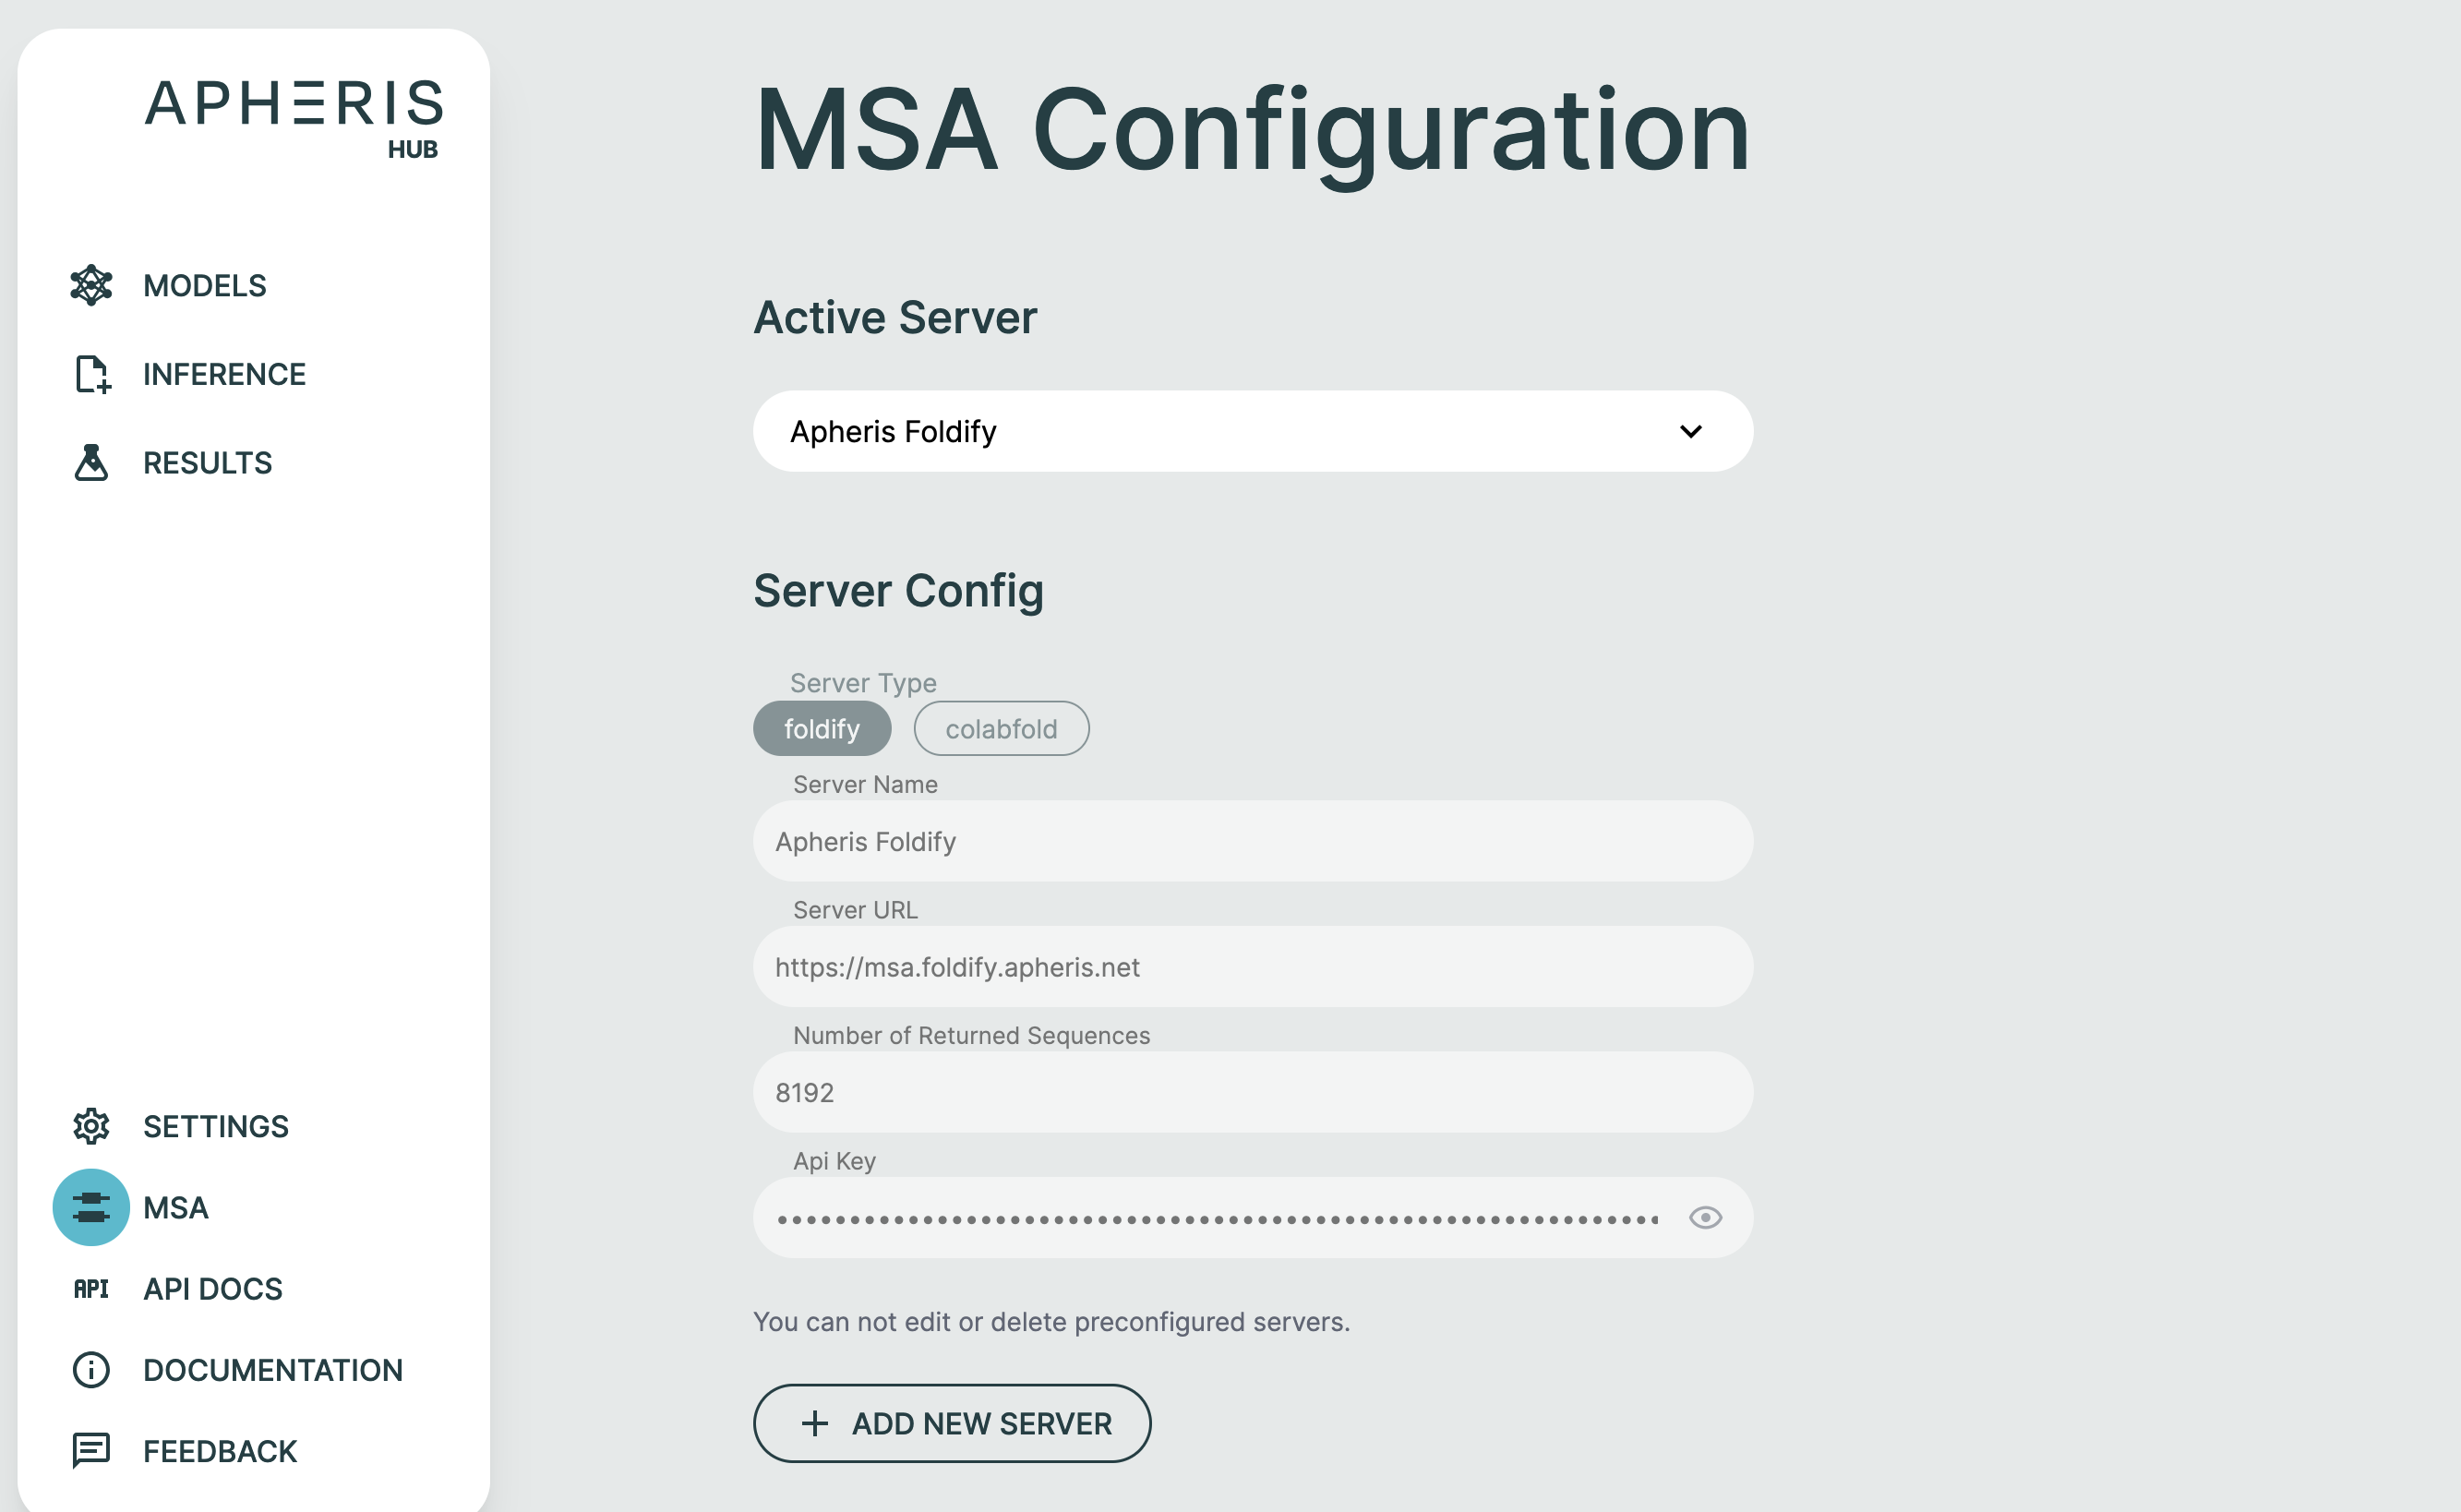This screenshot has height=1512, width=2461.
Task: Open the SETTINGS page
Action: pyautogui.click(x=215, y=1126)
